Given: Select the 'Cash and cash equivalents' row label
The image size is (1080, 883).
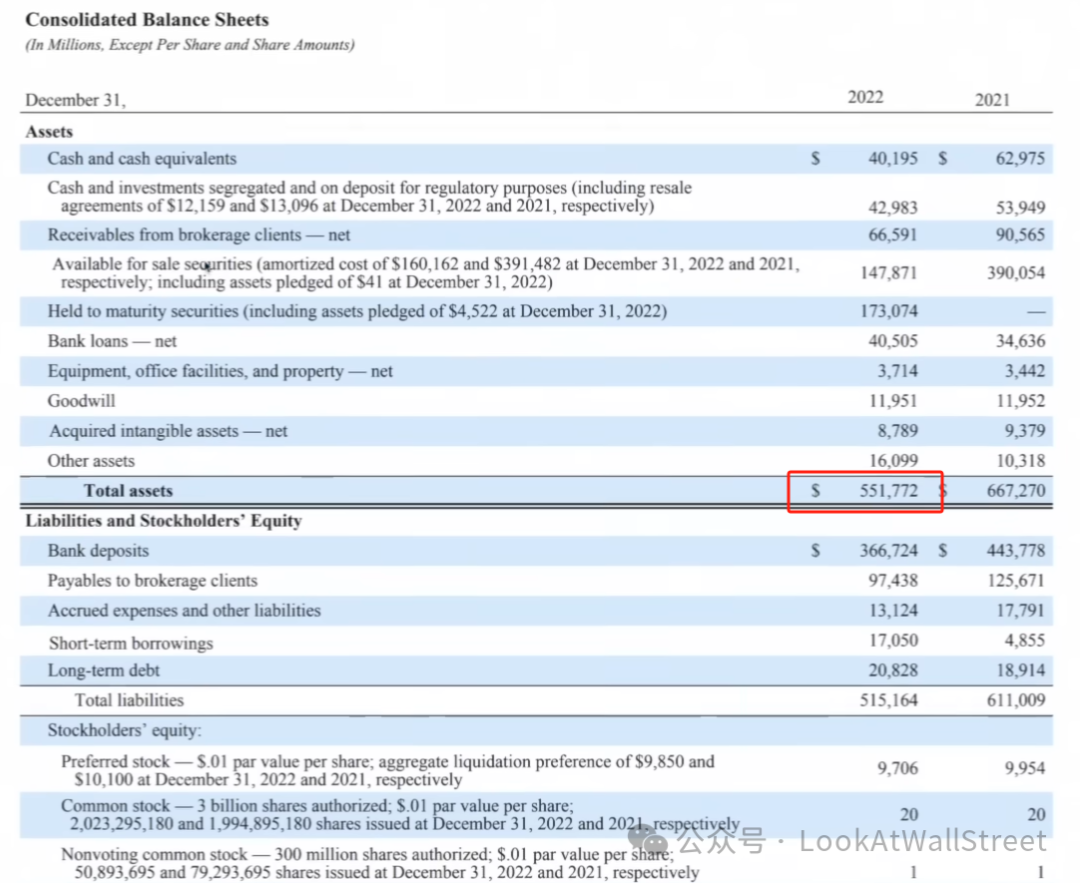Looking at the screenshot, I should point(142,158).
